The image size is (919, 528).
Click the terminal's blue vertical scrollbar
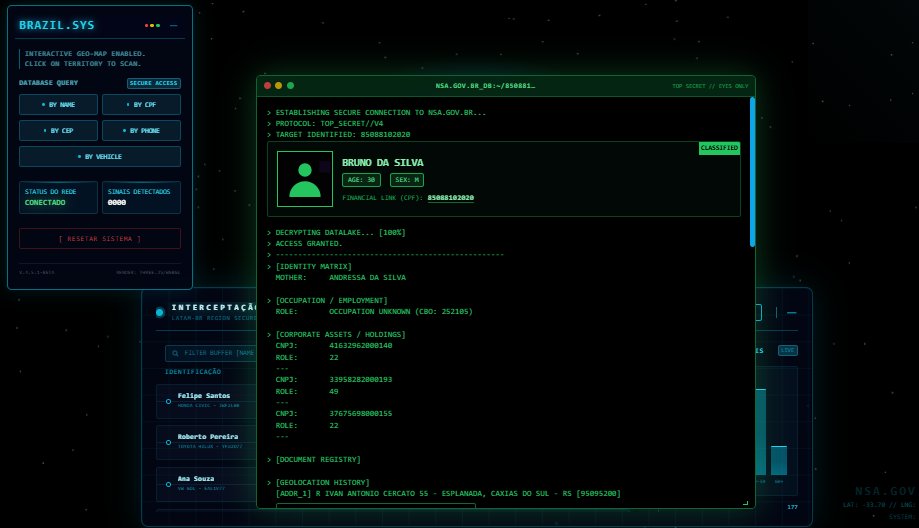(x=752, y=172)
